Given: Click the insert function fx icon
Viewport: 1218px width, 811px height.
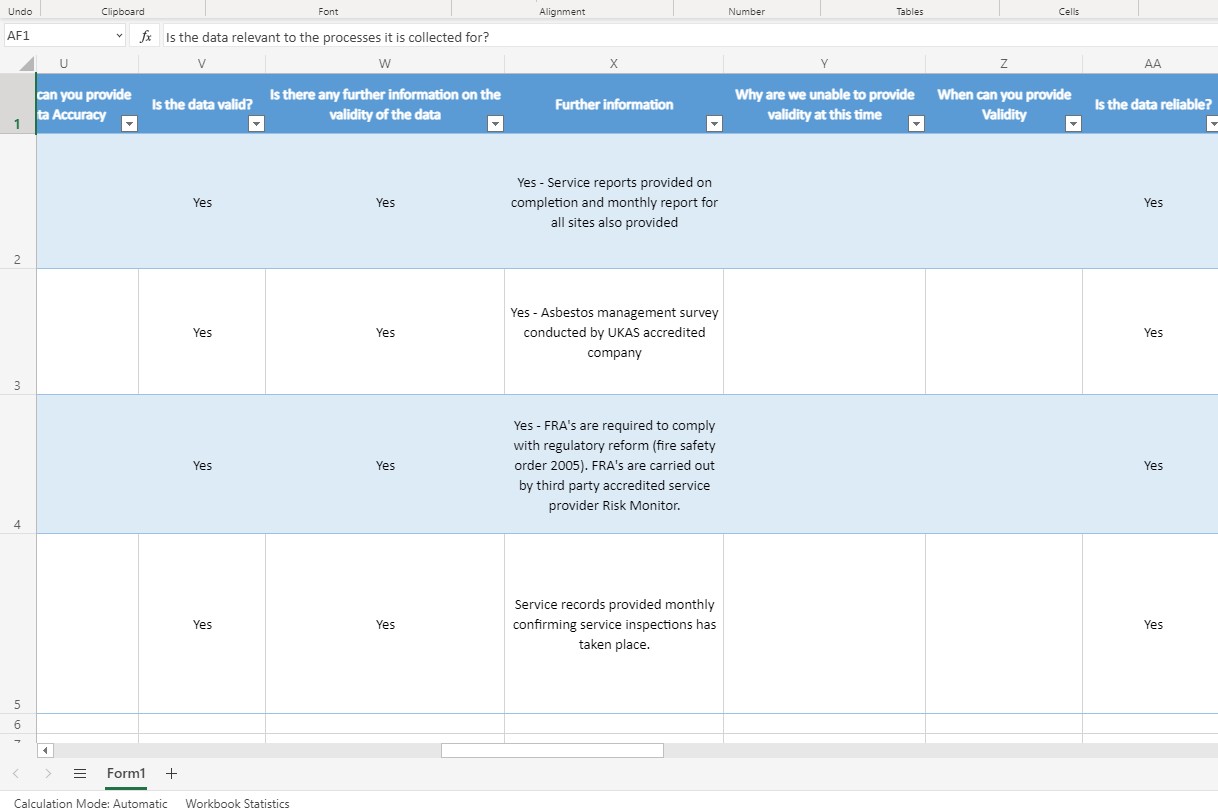Looking at the screenshot, I should pyautogui.click(x=146, y=37).
